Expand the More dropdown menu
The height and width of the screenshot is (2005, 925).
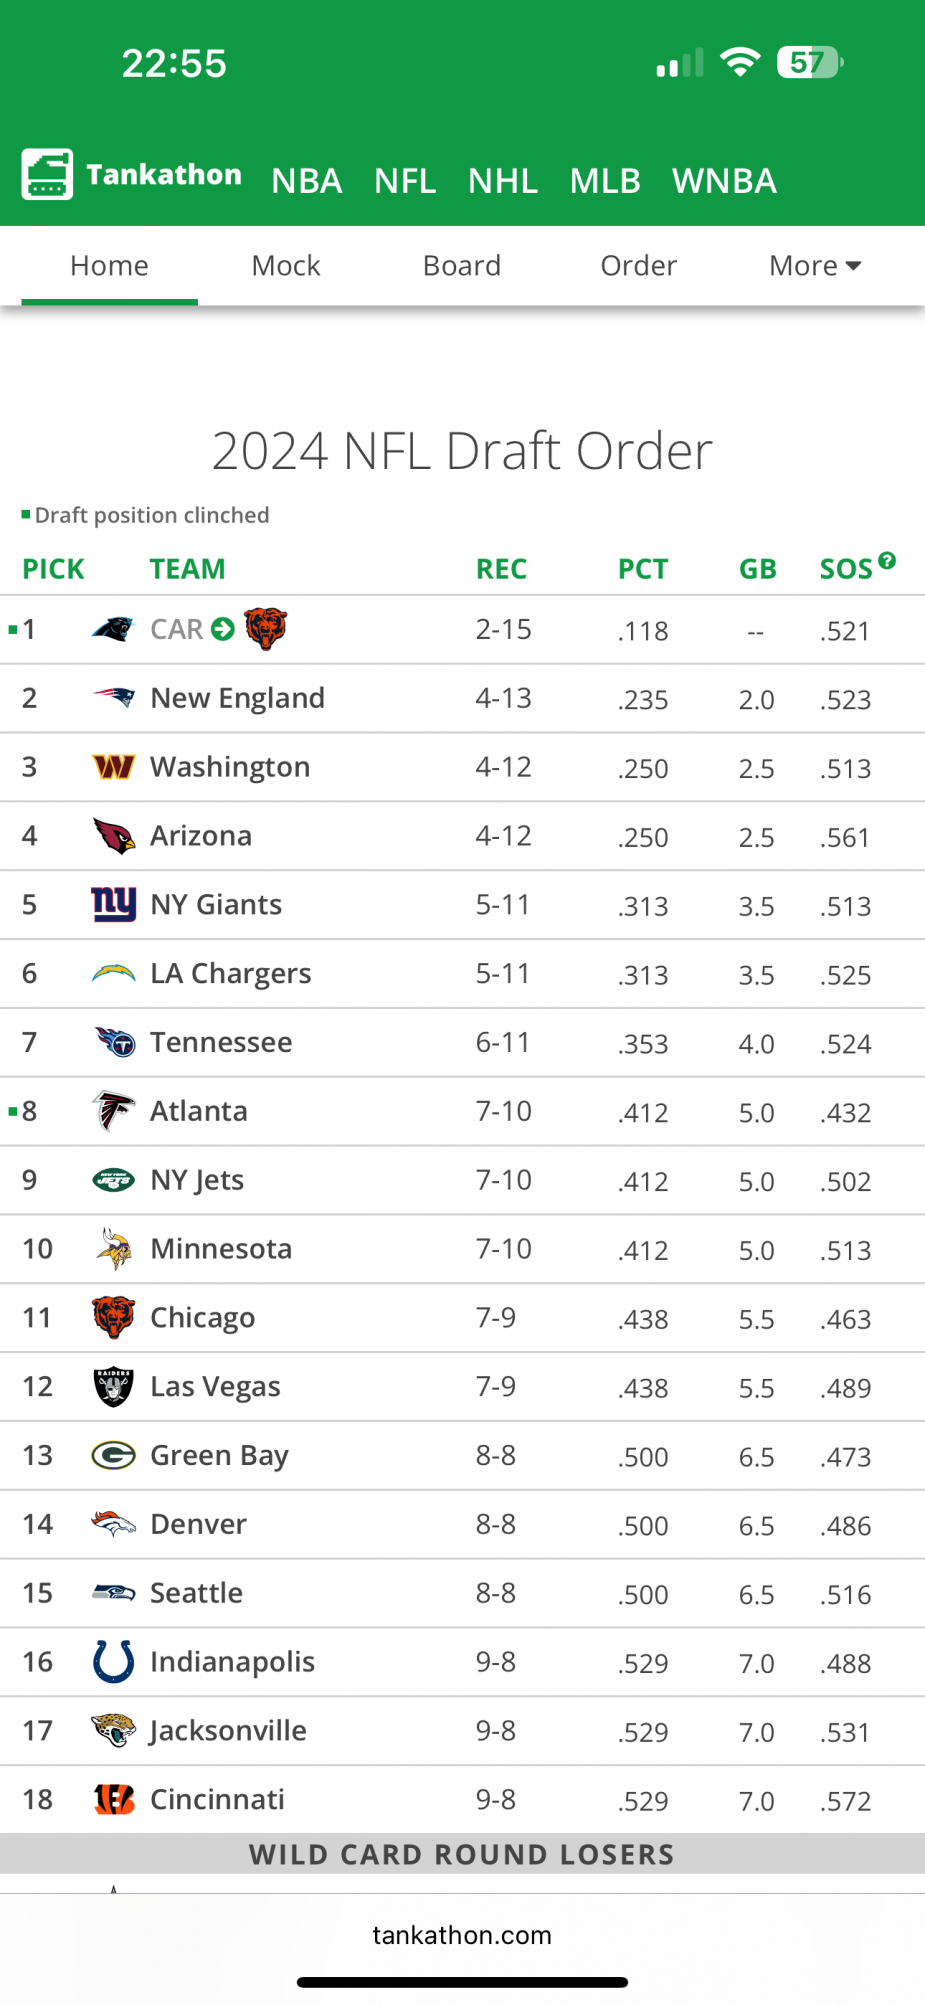(814, 266)
